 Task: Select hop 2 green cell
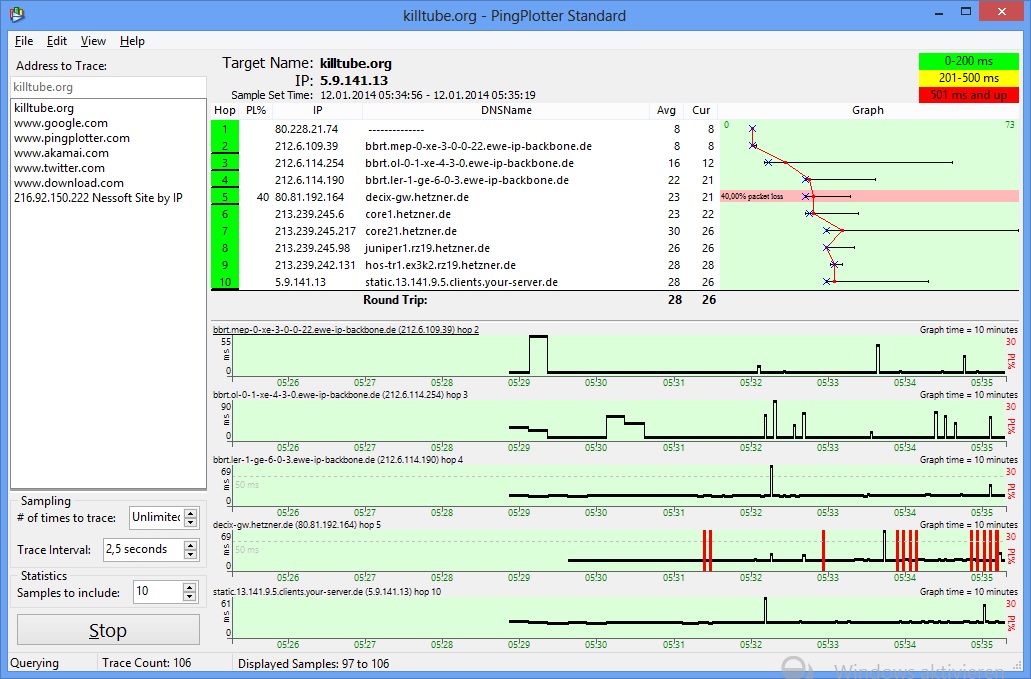(x=225, y=146)
